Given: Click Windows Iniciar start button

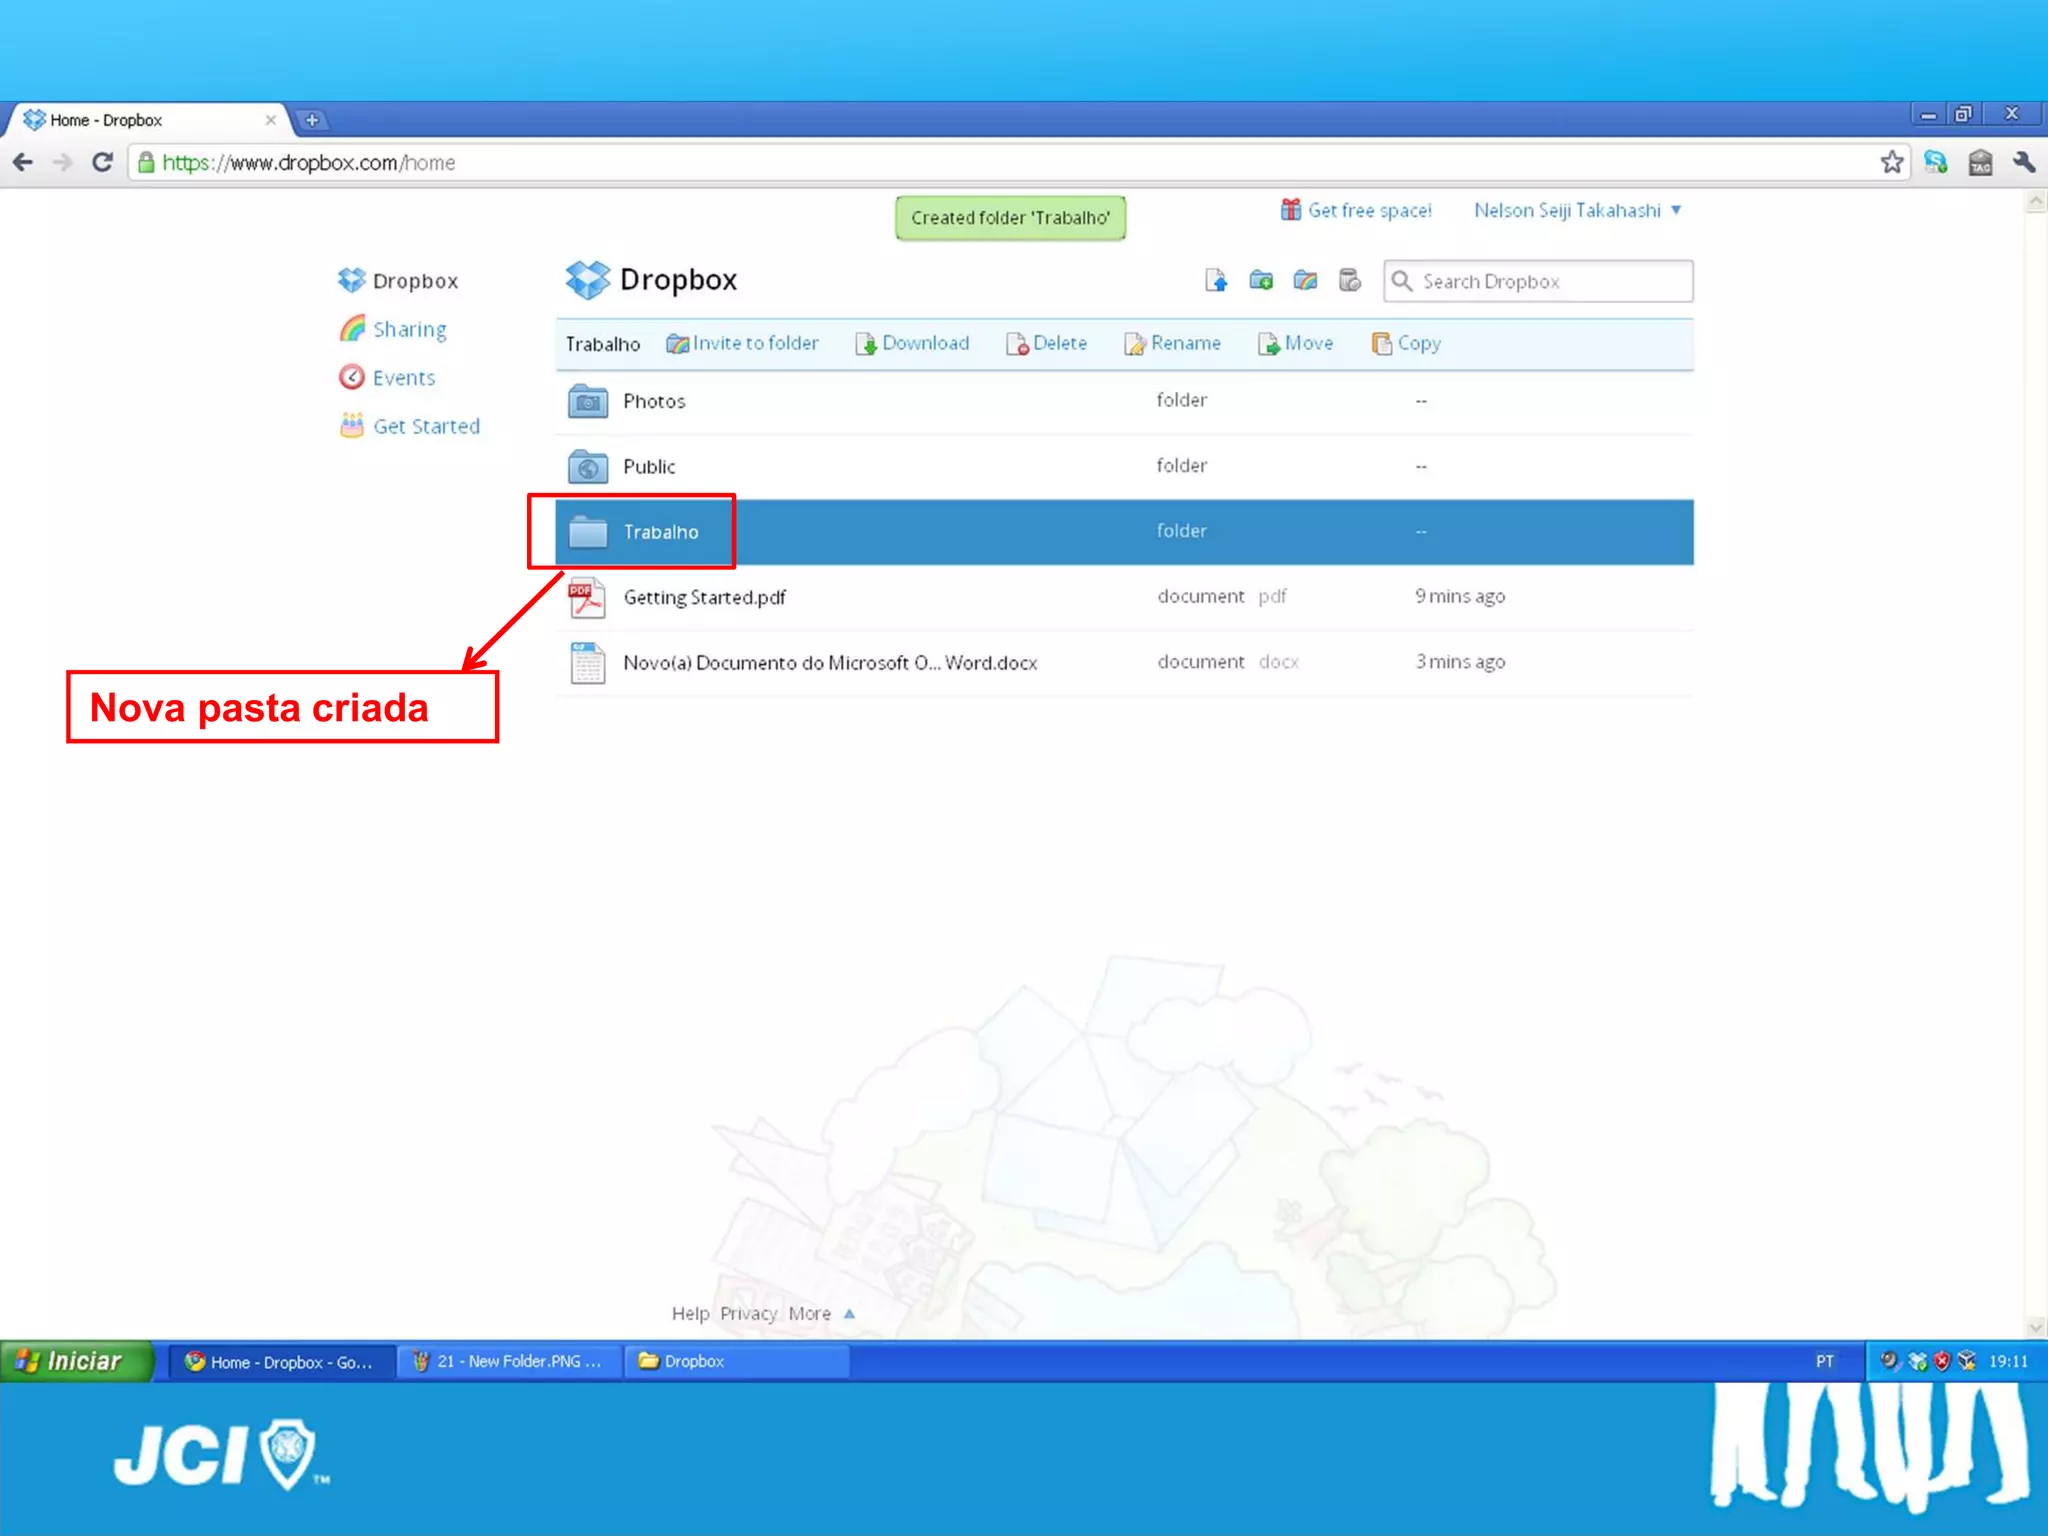Looking at the screenshot, I should (75, 1361).
